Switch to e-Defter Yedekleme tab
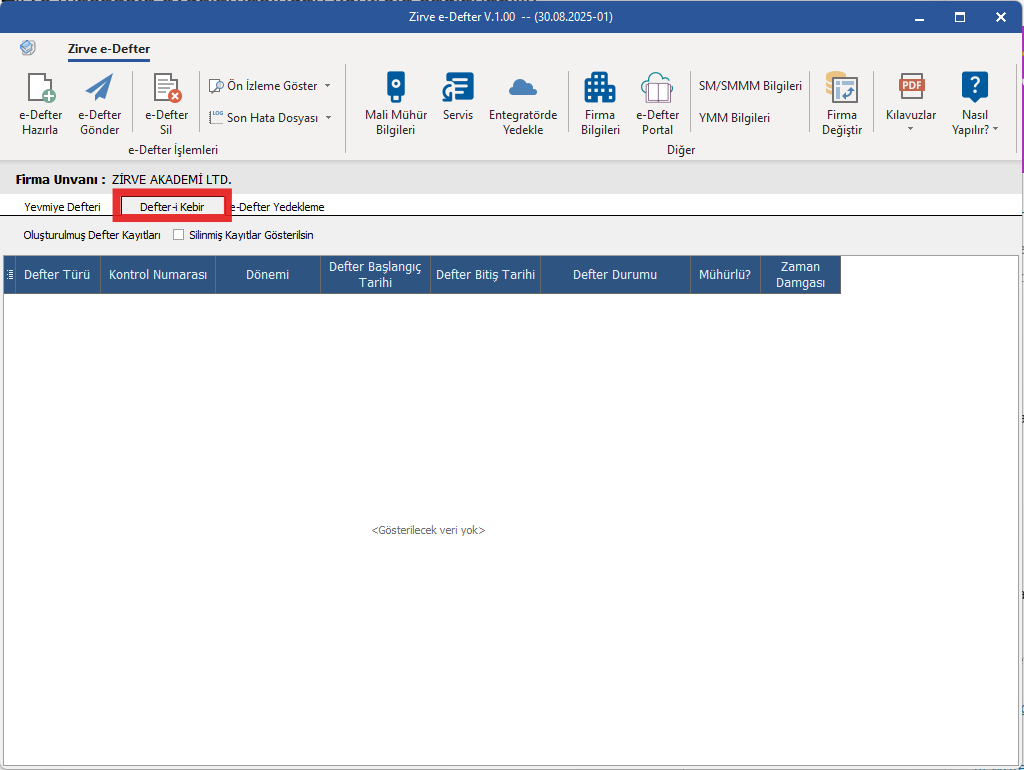 (278, 207)
